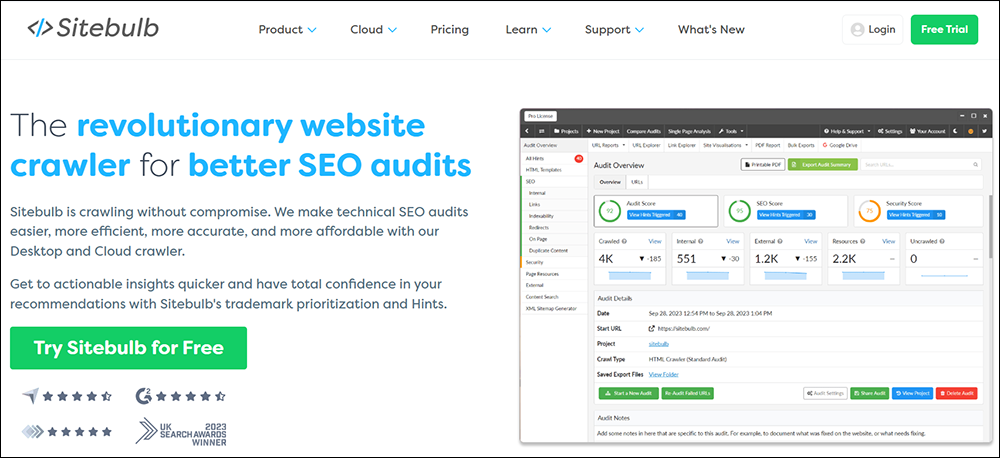Click the UK Search Awards 2023 badge
This screenshot has height=458, width=1000.
point(180,431)
